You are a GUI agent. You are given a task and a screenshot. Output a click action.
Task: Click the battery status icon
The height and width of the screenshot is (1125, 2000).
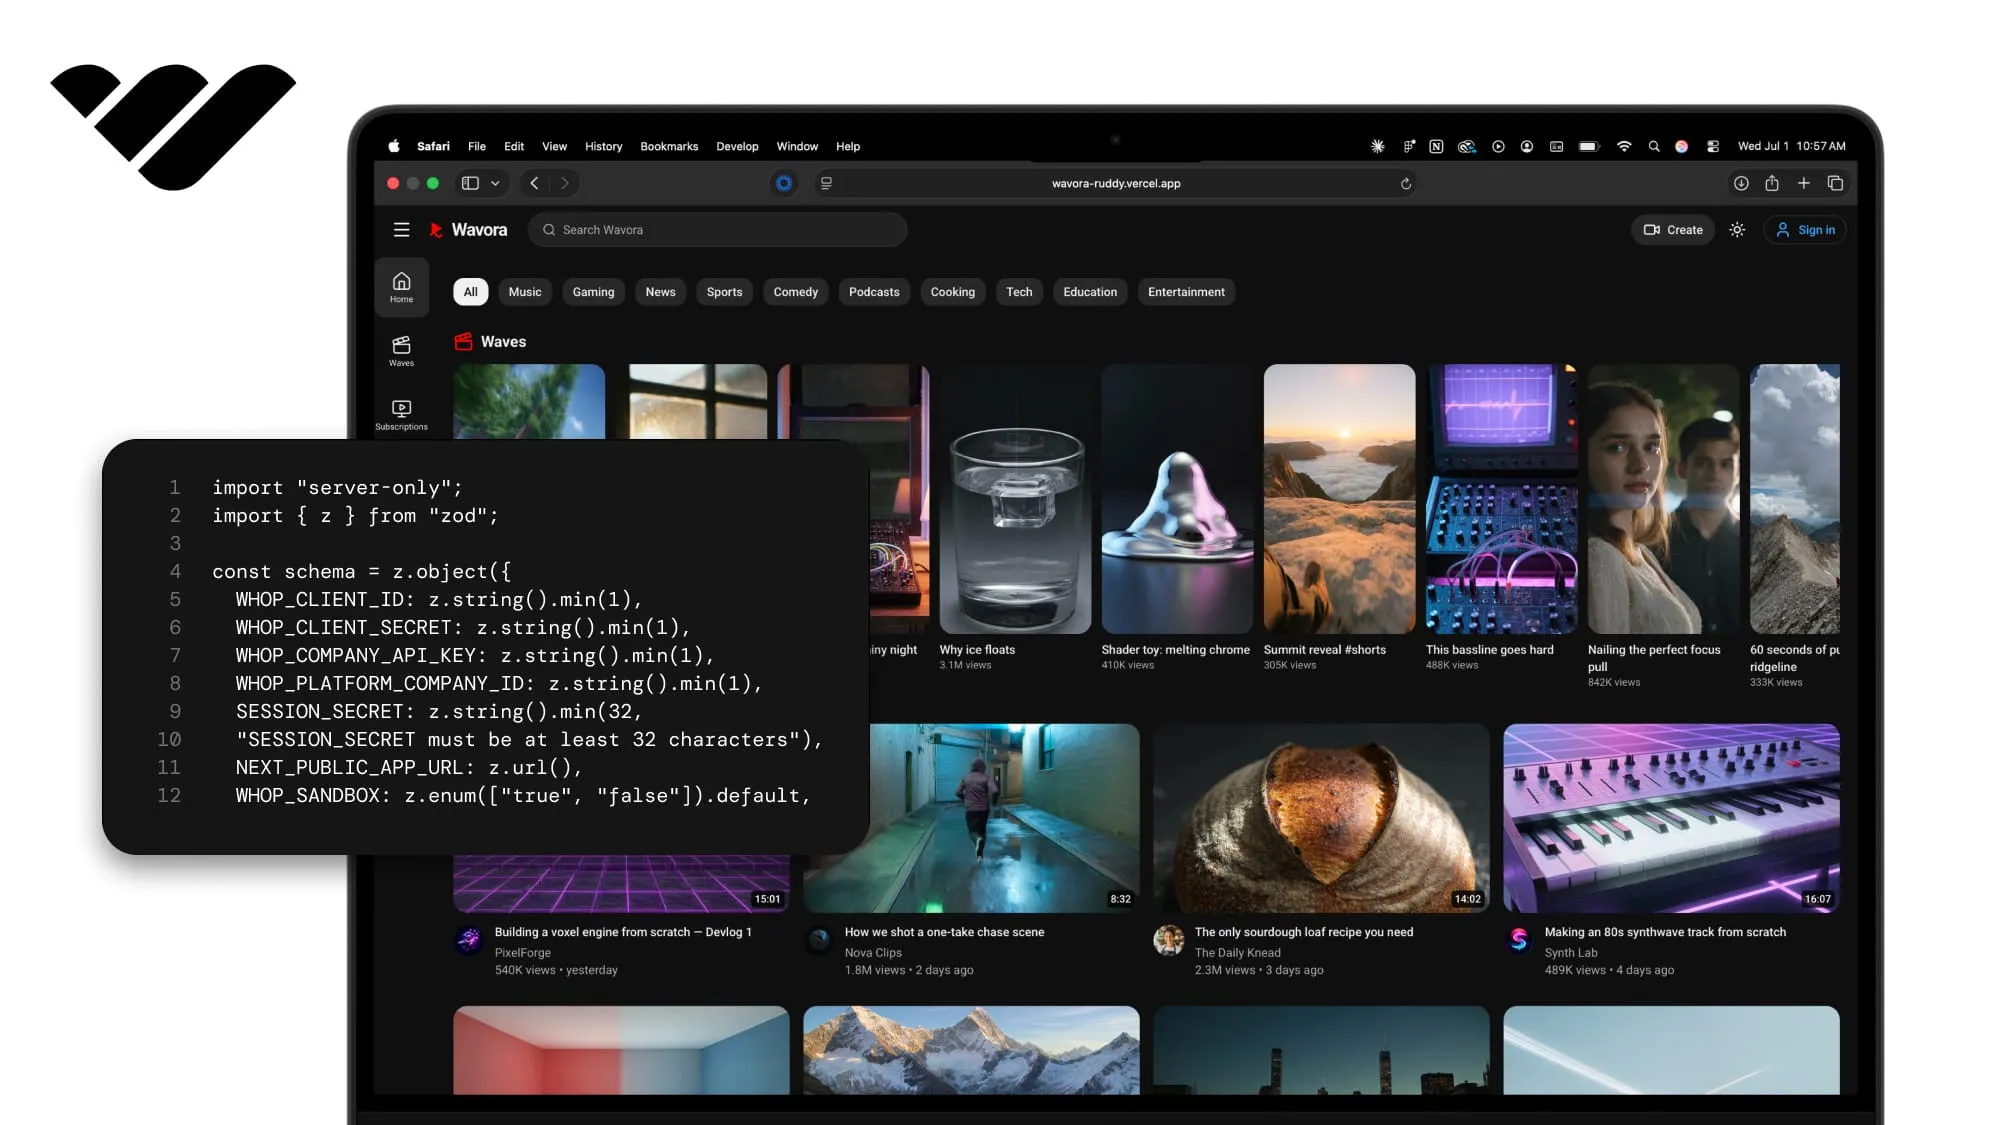pyautogui.click(x=1589, y=146)
